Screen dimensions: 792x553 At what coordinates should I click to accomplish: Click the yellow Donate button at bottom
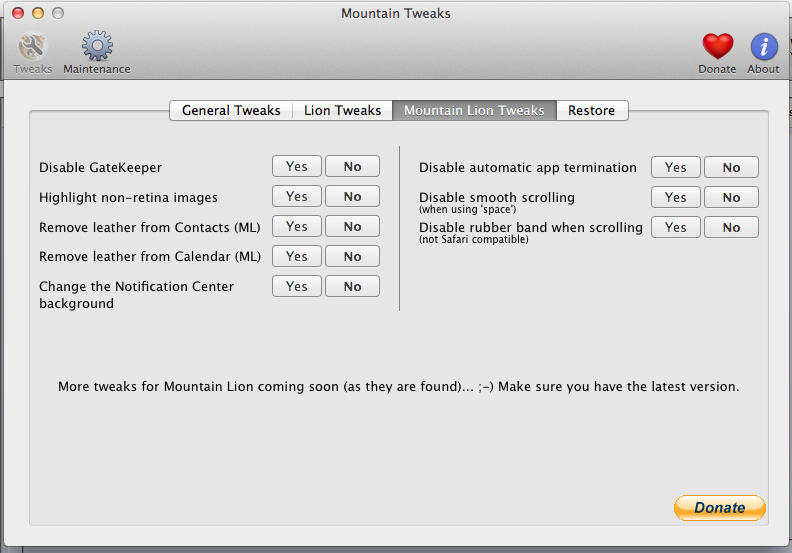[x=720, y=508]
